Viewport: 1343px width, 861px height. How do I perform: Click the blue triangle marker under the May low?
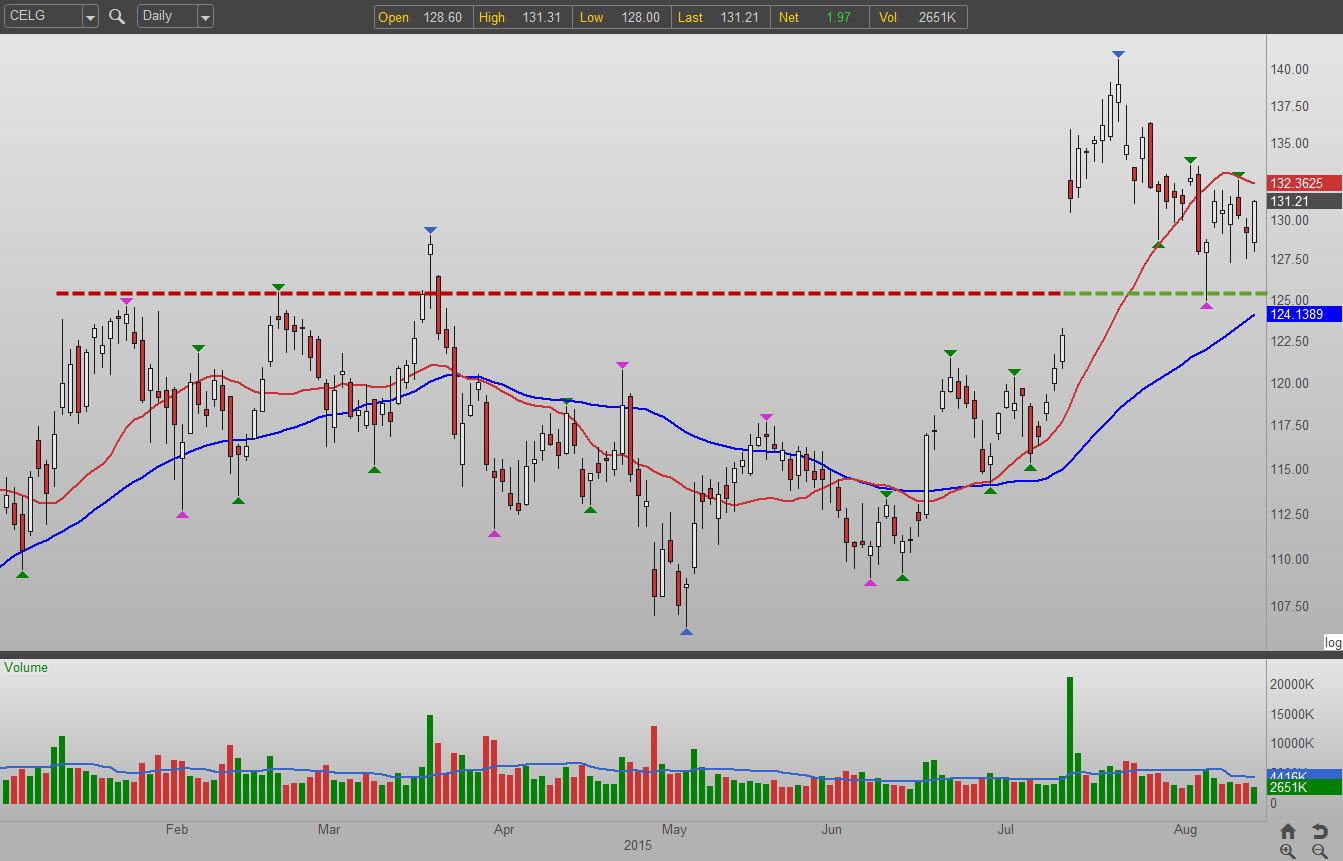[686, 631]
